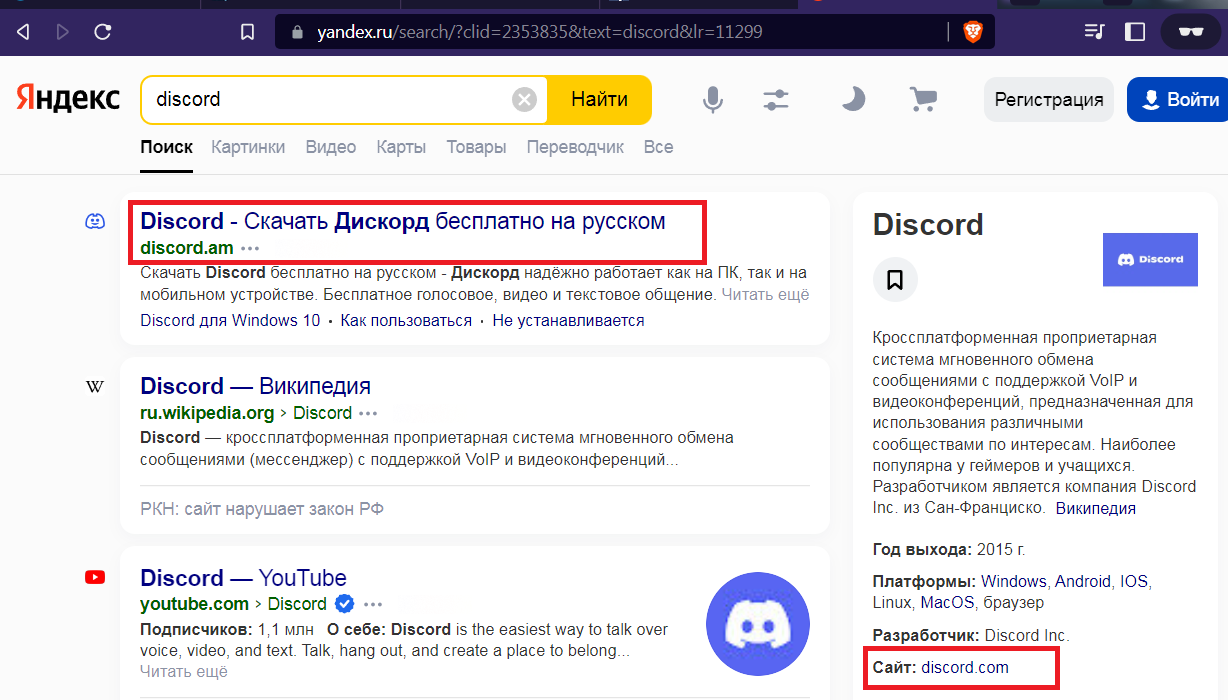The height and width of the screenshot is (700, 1228).
Task: Open the 'Discord — YouTube' result
Action: [243, 578]
